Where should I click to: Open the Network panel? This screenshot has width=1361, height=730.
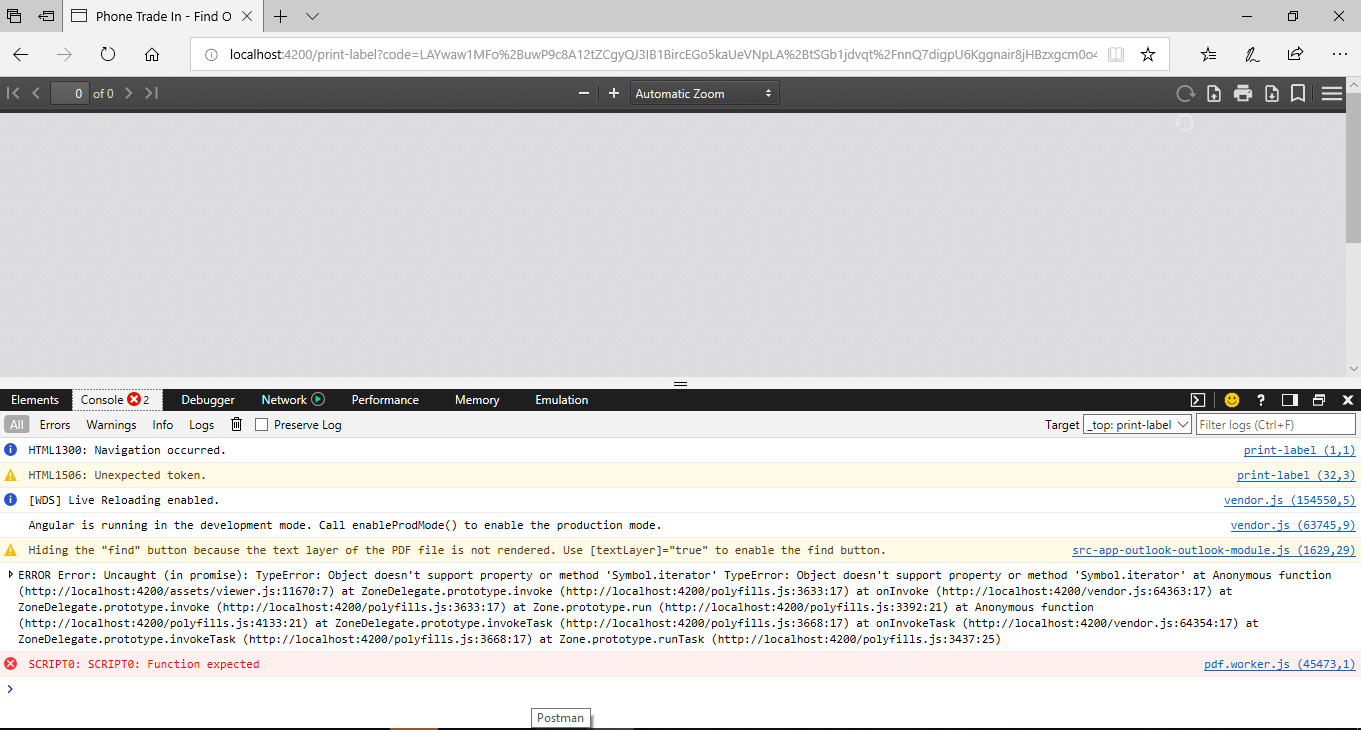click(x=285, y=399)
